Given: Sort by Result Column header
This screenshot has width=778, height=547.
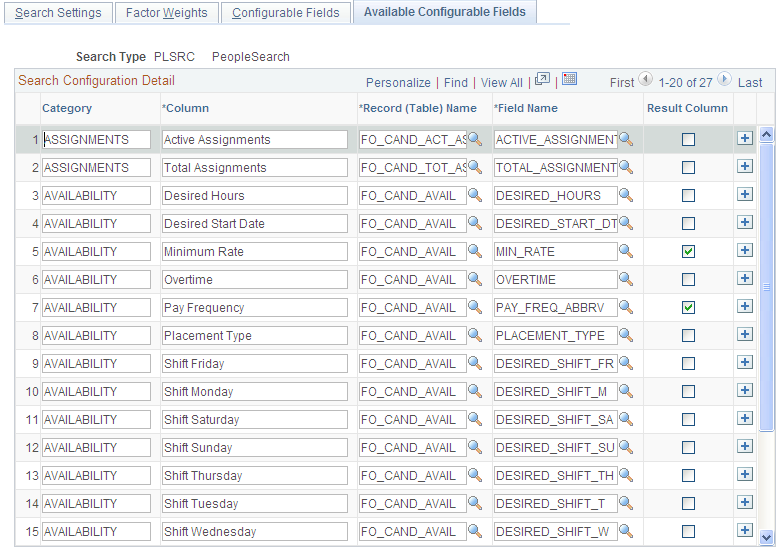Looking at the screenshot, I should 687,108.
